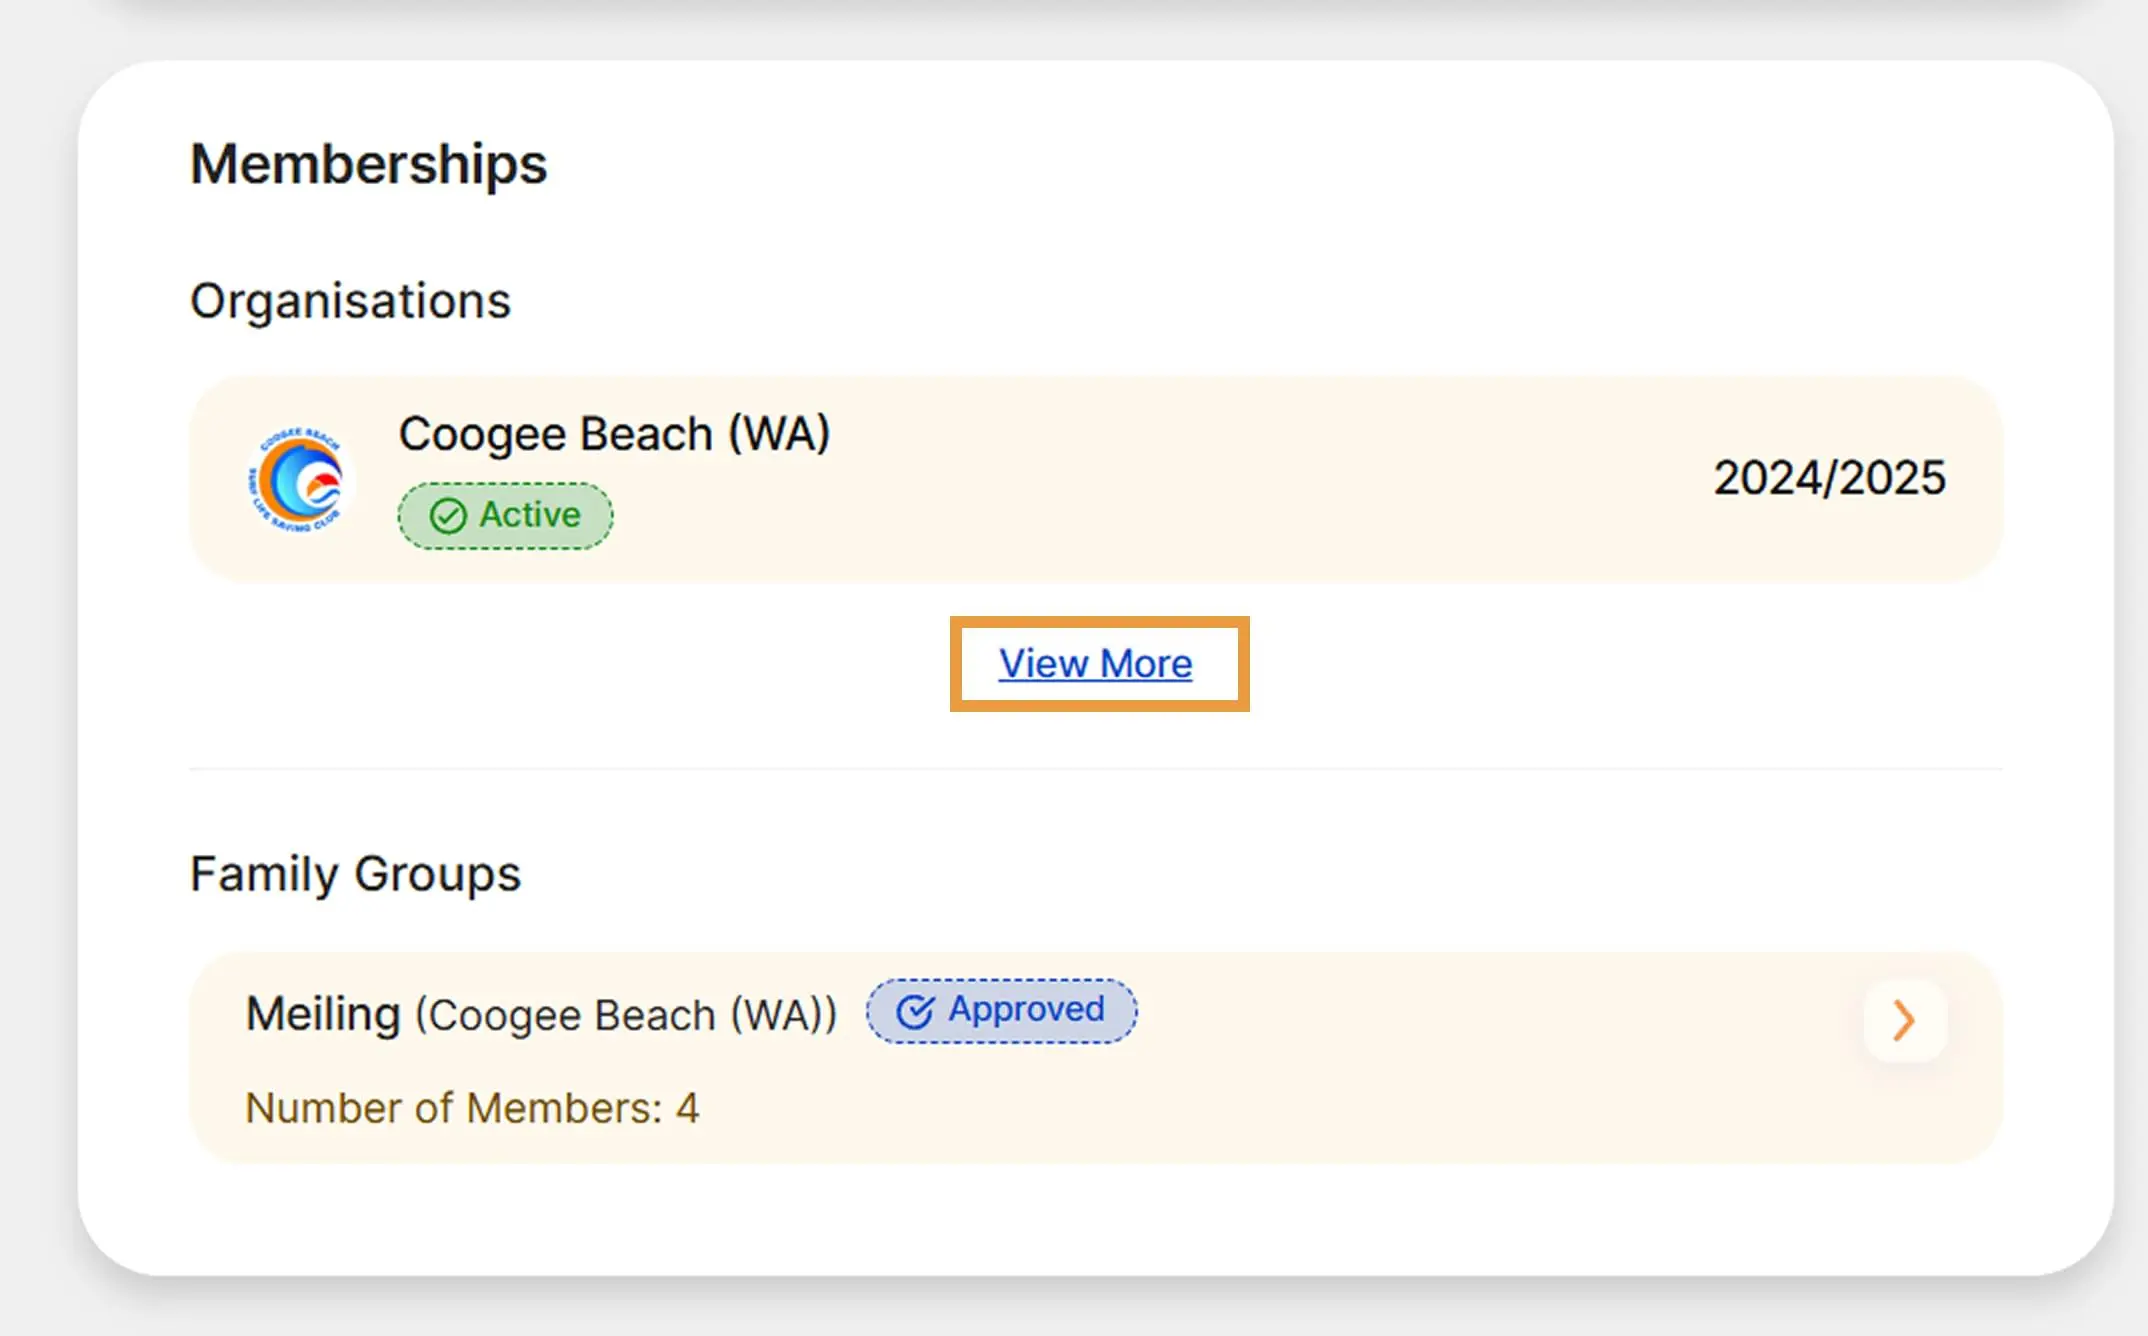Click the Active status badge
Screen dimensions: 2148x1336
506,516
